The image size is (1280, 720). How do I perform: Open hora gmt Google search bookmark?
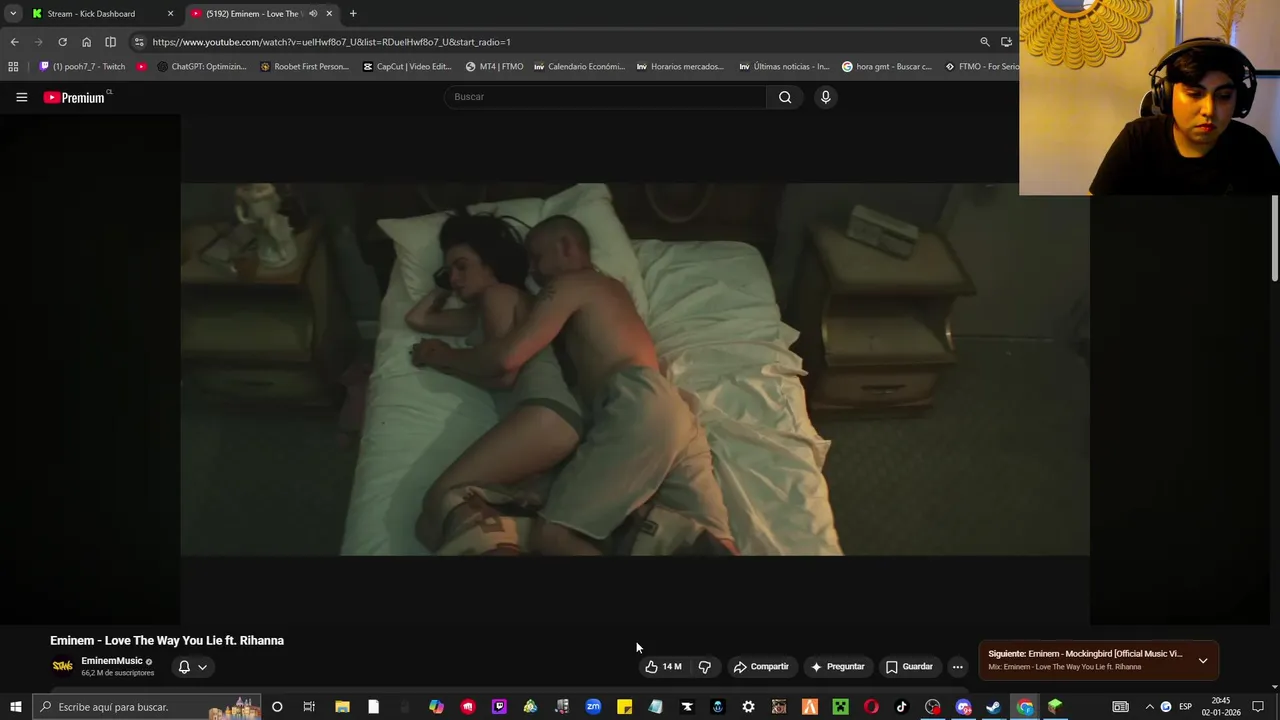887,67
